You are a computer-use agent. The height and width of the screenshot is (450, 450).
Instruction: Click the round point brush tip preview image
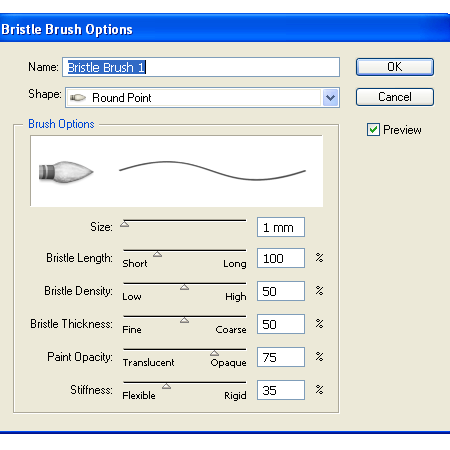(x=66, y=172)
